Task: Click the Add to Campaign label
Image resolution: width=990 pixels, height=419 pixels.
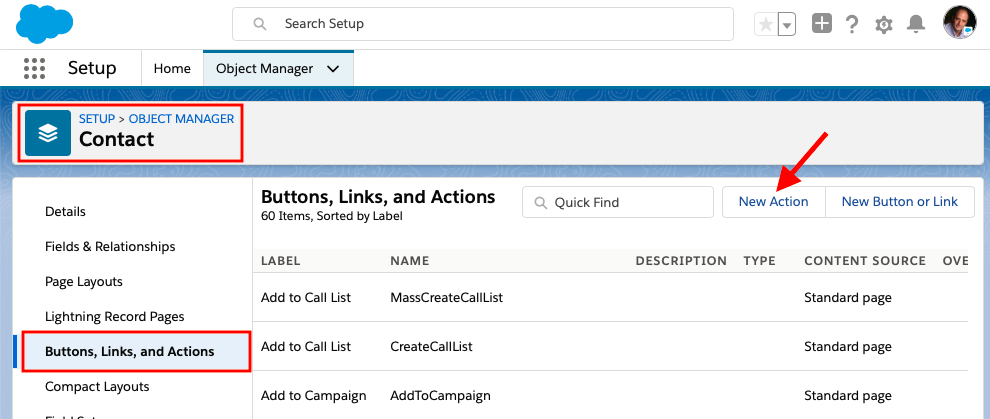Action: point(313,396)
